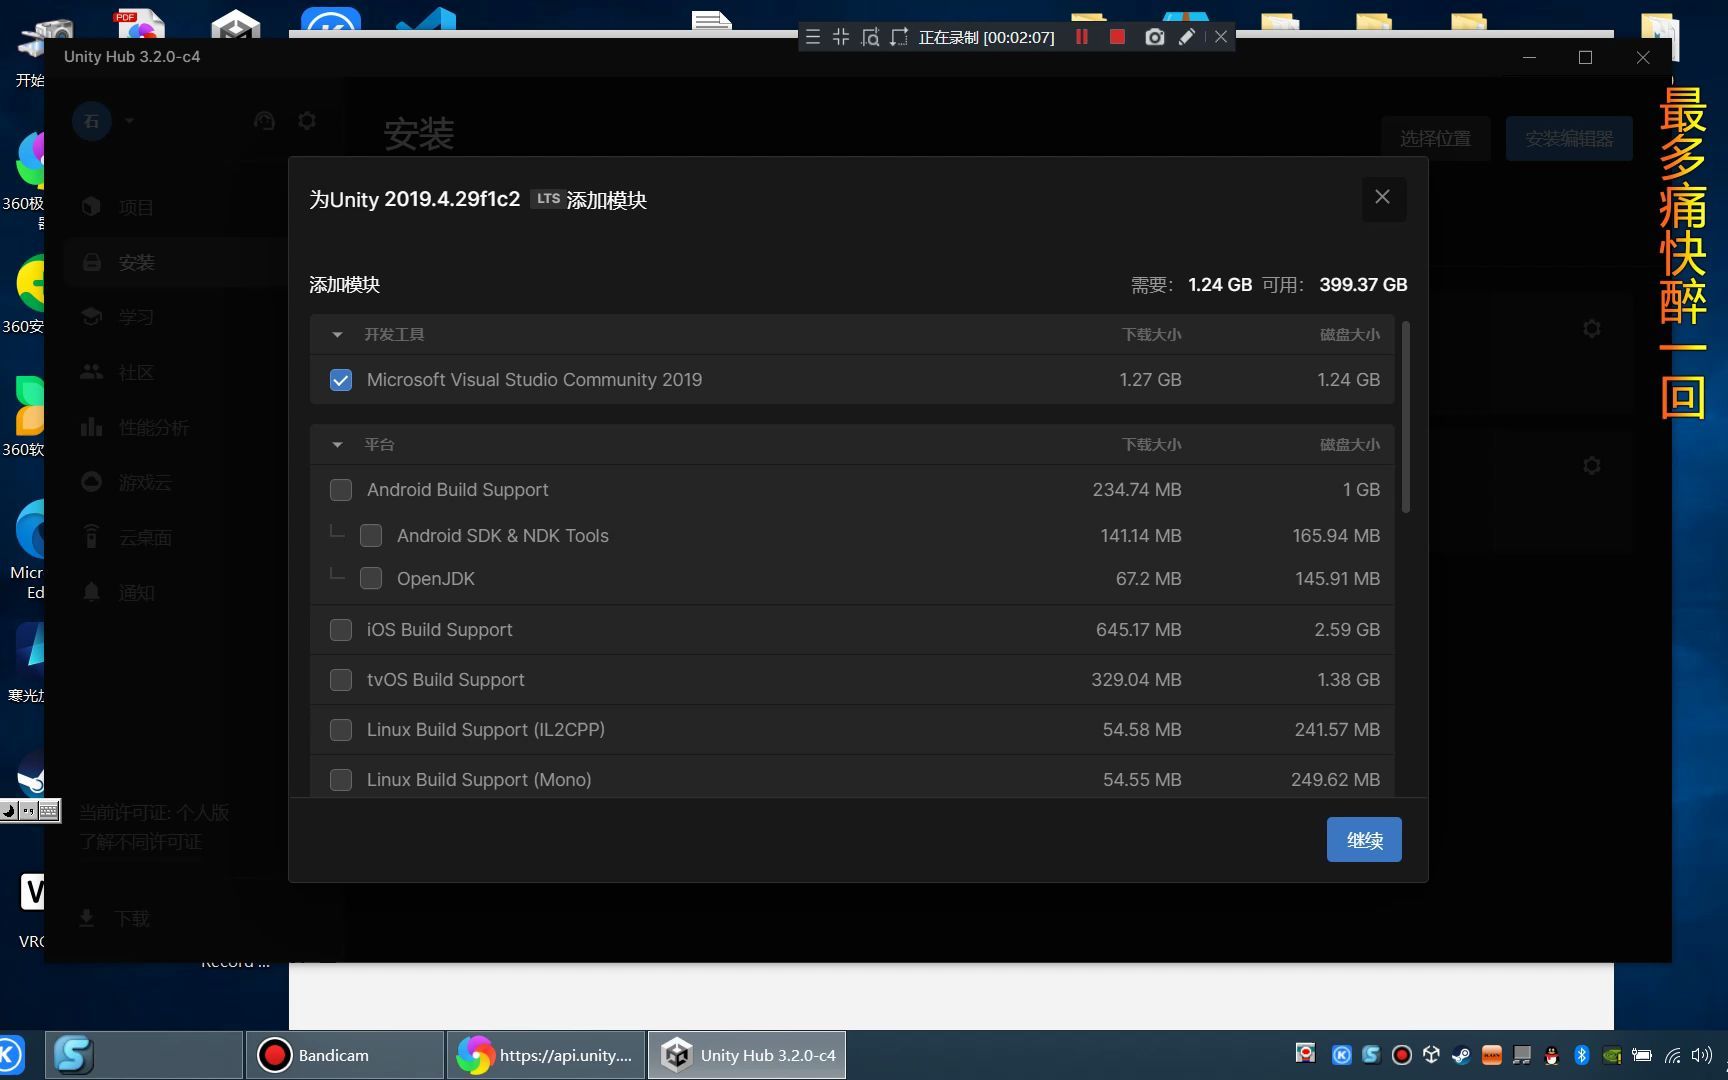Click the Unity Hub account avatar
The height and width of the screenshot is (1080, 1728).
point(92,121)
